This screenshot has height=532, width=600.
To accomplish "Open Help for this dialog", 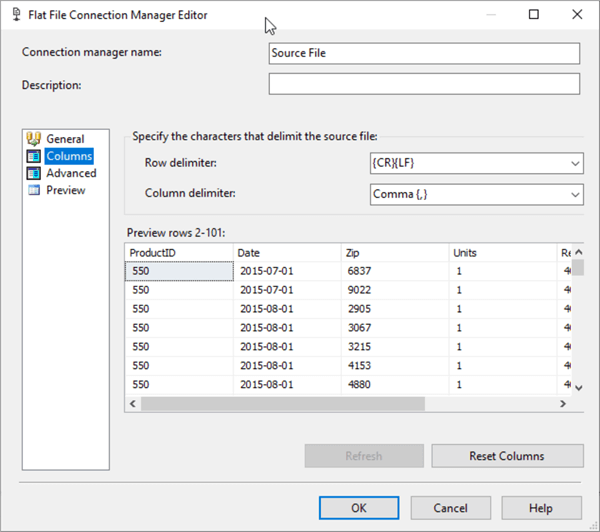I will pyautogui.click(x=541, y=508).
